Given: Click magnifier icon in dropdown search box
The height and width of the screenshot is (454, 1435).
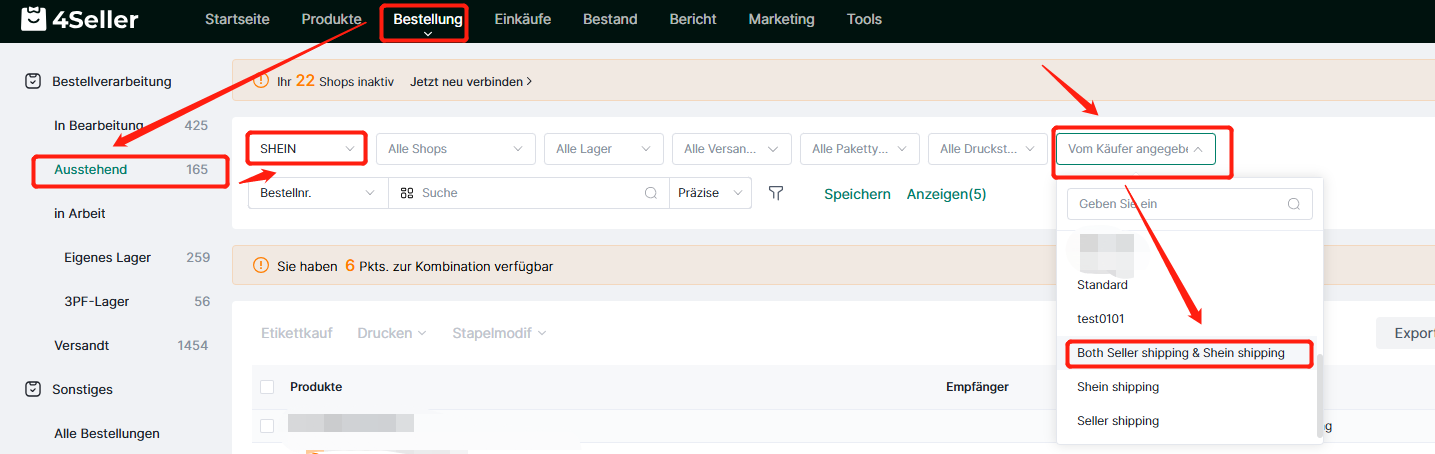Looking at the screenshot, I should pos(1293,204).
